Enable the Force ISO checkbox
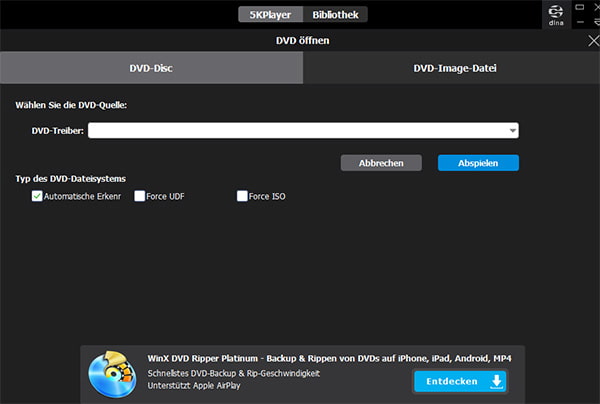600x404 pixels. [x=242, y=196]
